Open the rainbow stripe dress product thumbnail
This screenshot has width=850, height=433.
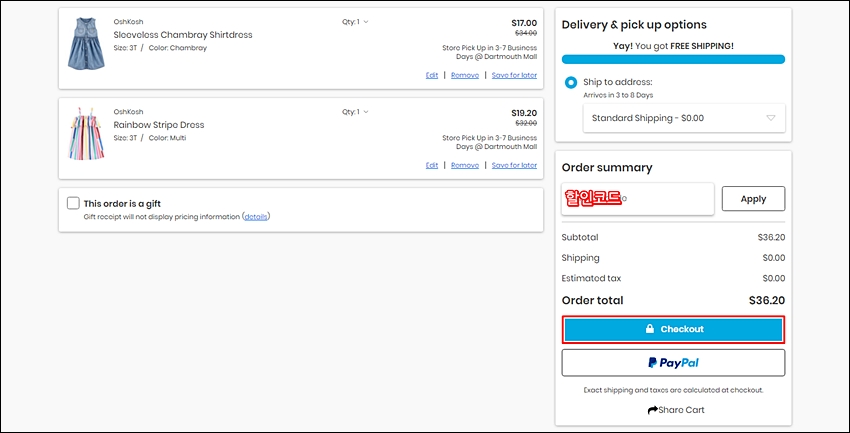point(86,134)
